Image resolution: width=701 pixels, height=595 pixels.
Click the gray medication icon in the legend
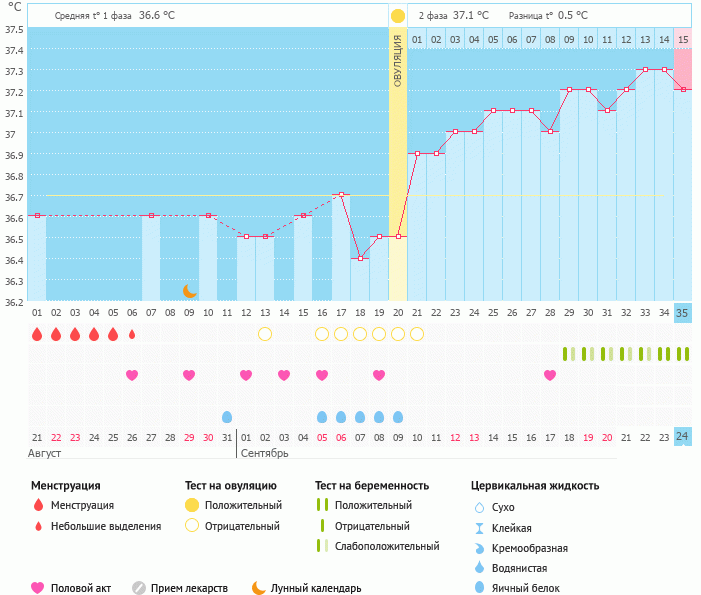click(x=139, y=588)
